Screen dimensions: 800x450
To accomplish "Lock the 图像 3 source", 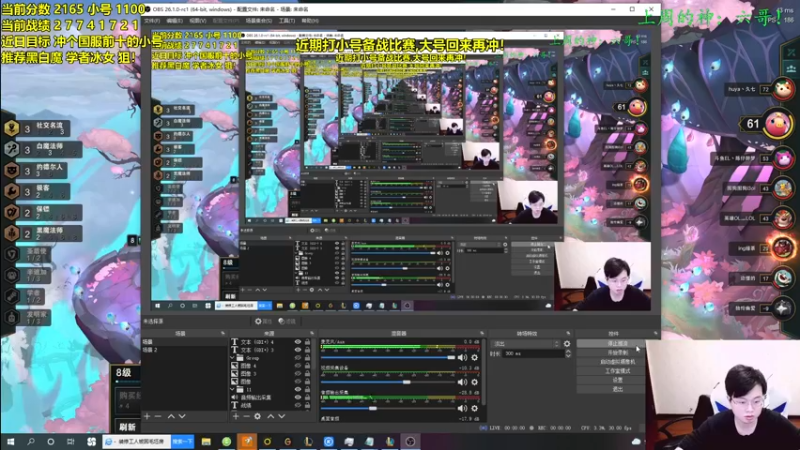I will (x=307, y=373).
